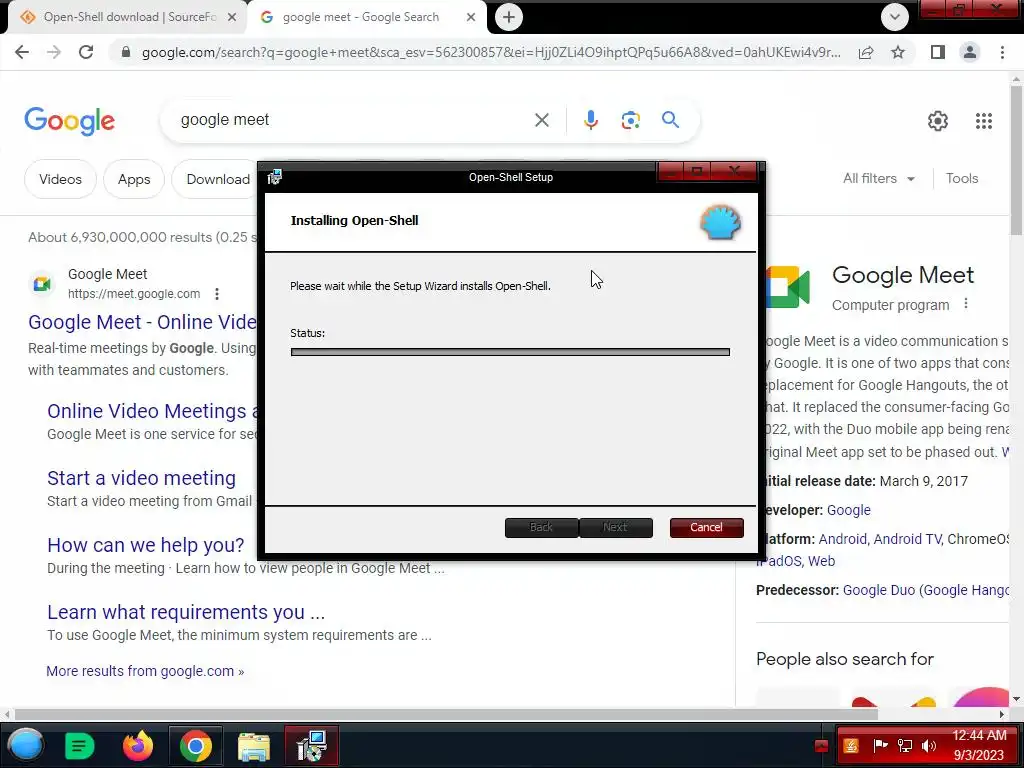Open the Web platform link
Image resolution: width=1024 pixels, height=768 pixels.
pyautogui.click(x=822, y=561)
